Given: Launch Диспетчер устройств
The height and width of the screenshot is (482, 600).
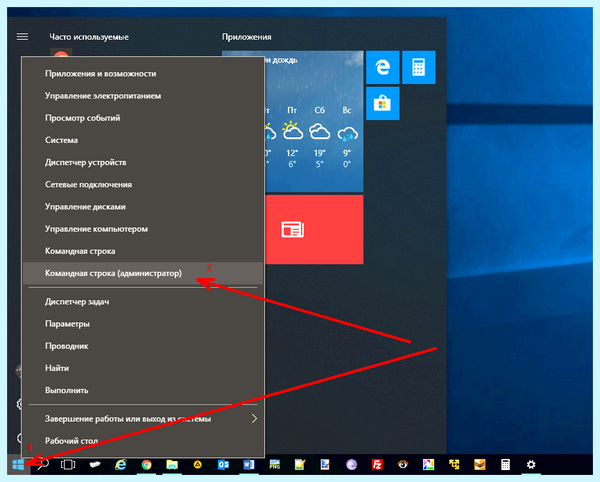Looking at the screenshot, I should tap(143, 162).
